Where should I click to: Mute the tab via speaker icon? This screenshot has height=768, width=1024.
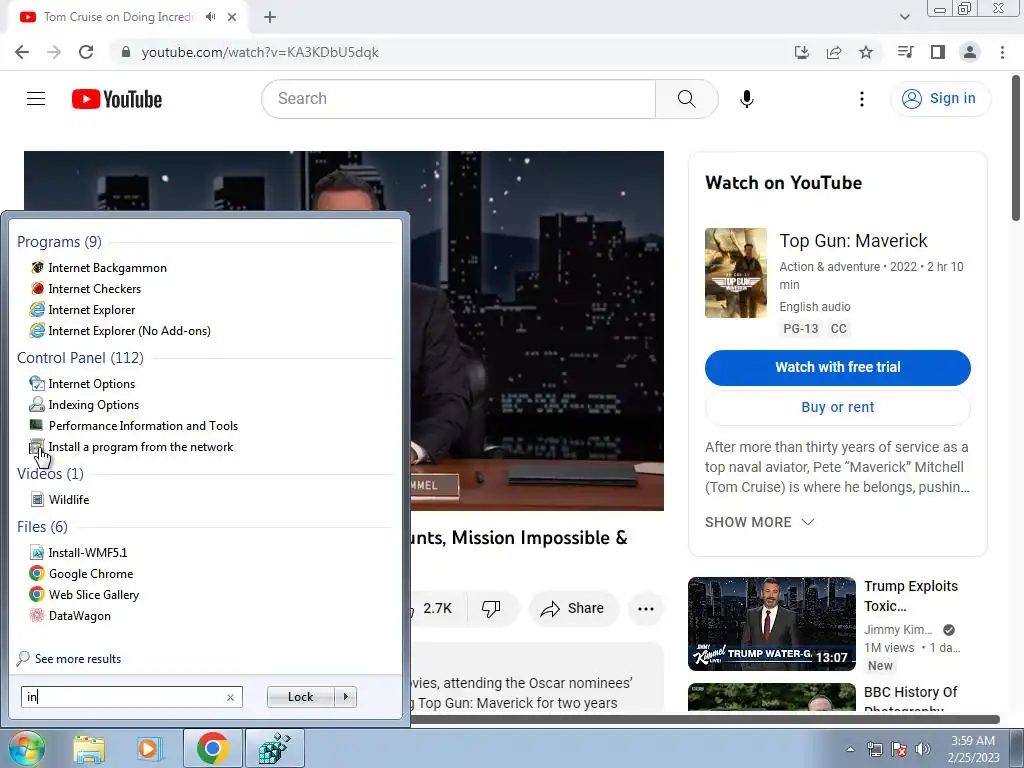click(x=210, y=17)
